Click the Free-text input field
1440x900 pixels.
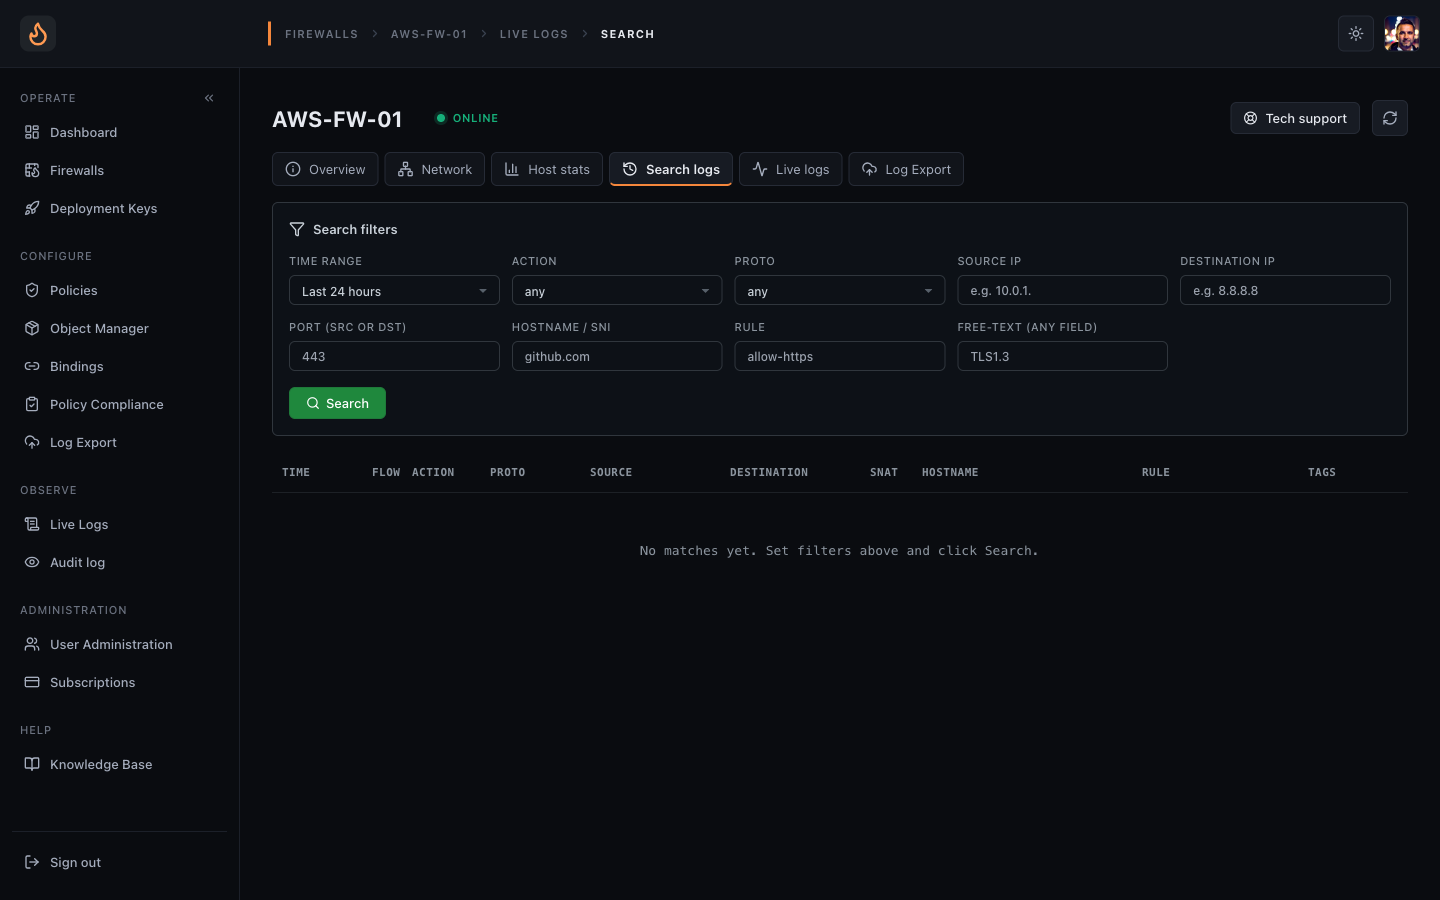click(1062, 356)
